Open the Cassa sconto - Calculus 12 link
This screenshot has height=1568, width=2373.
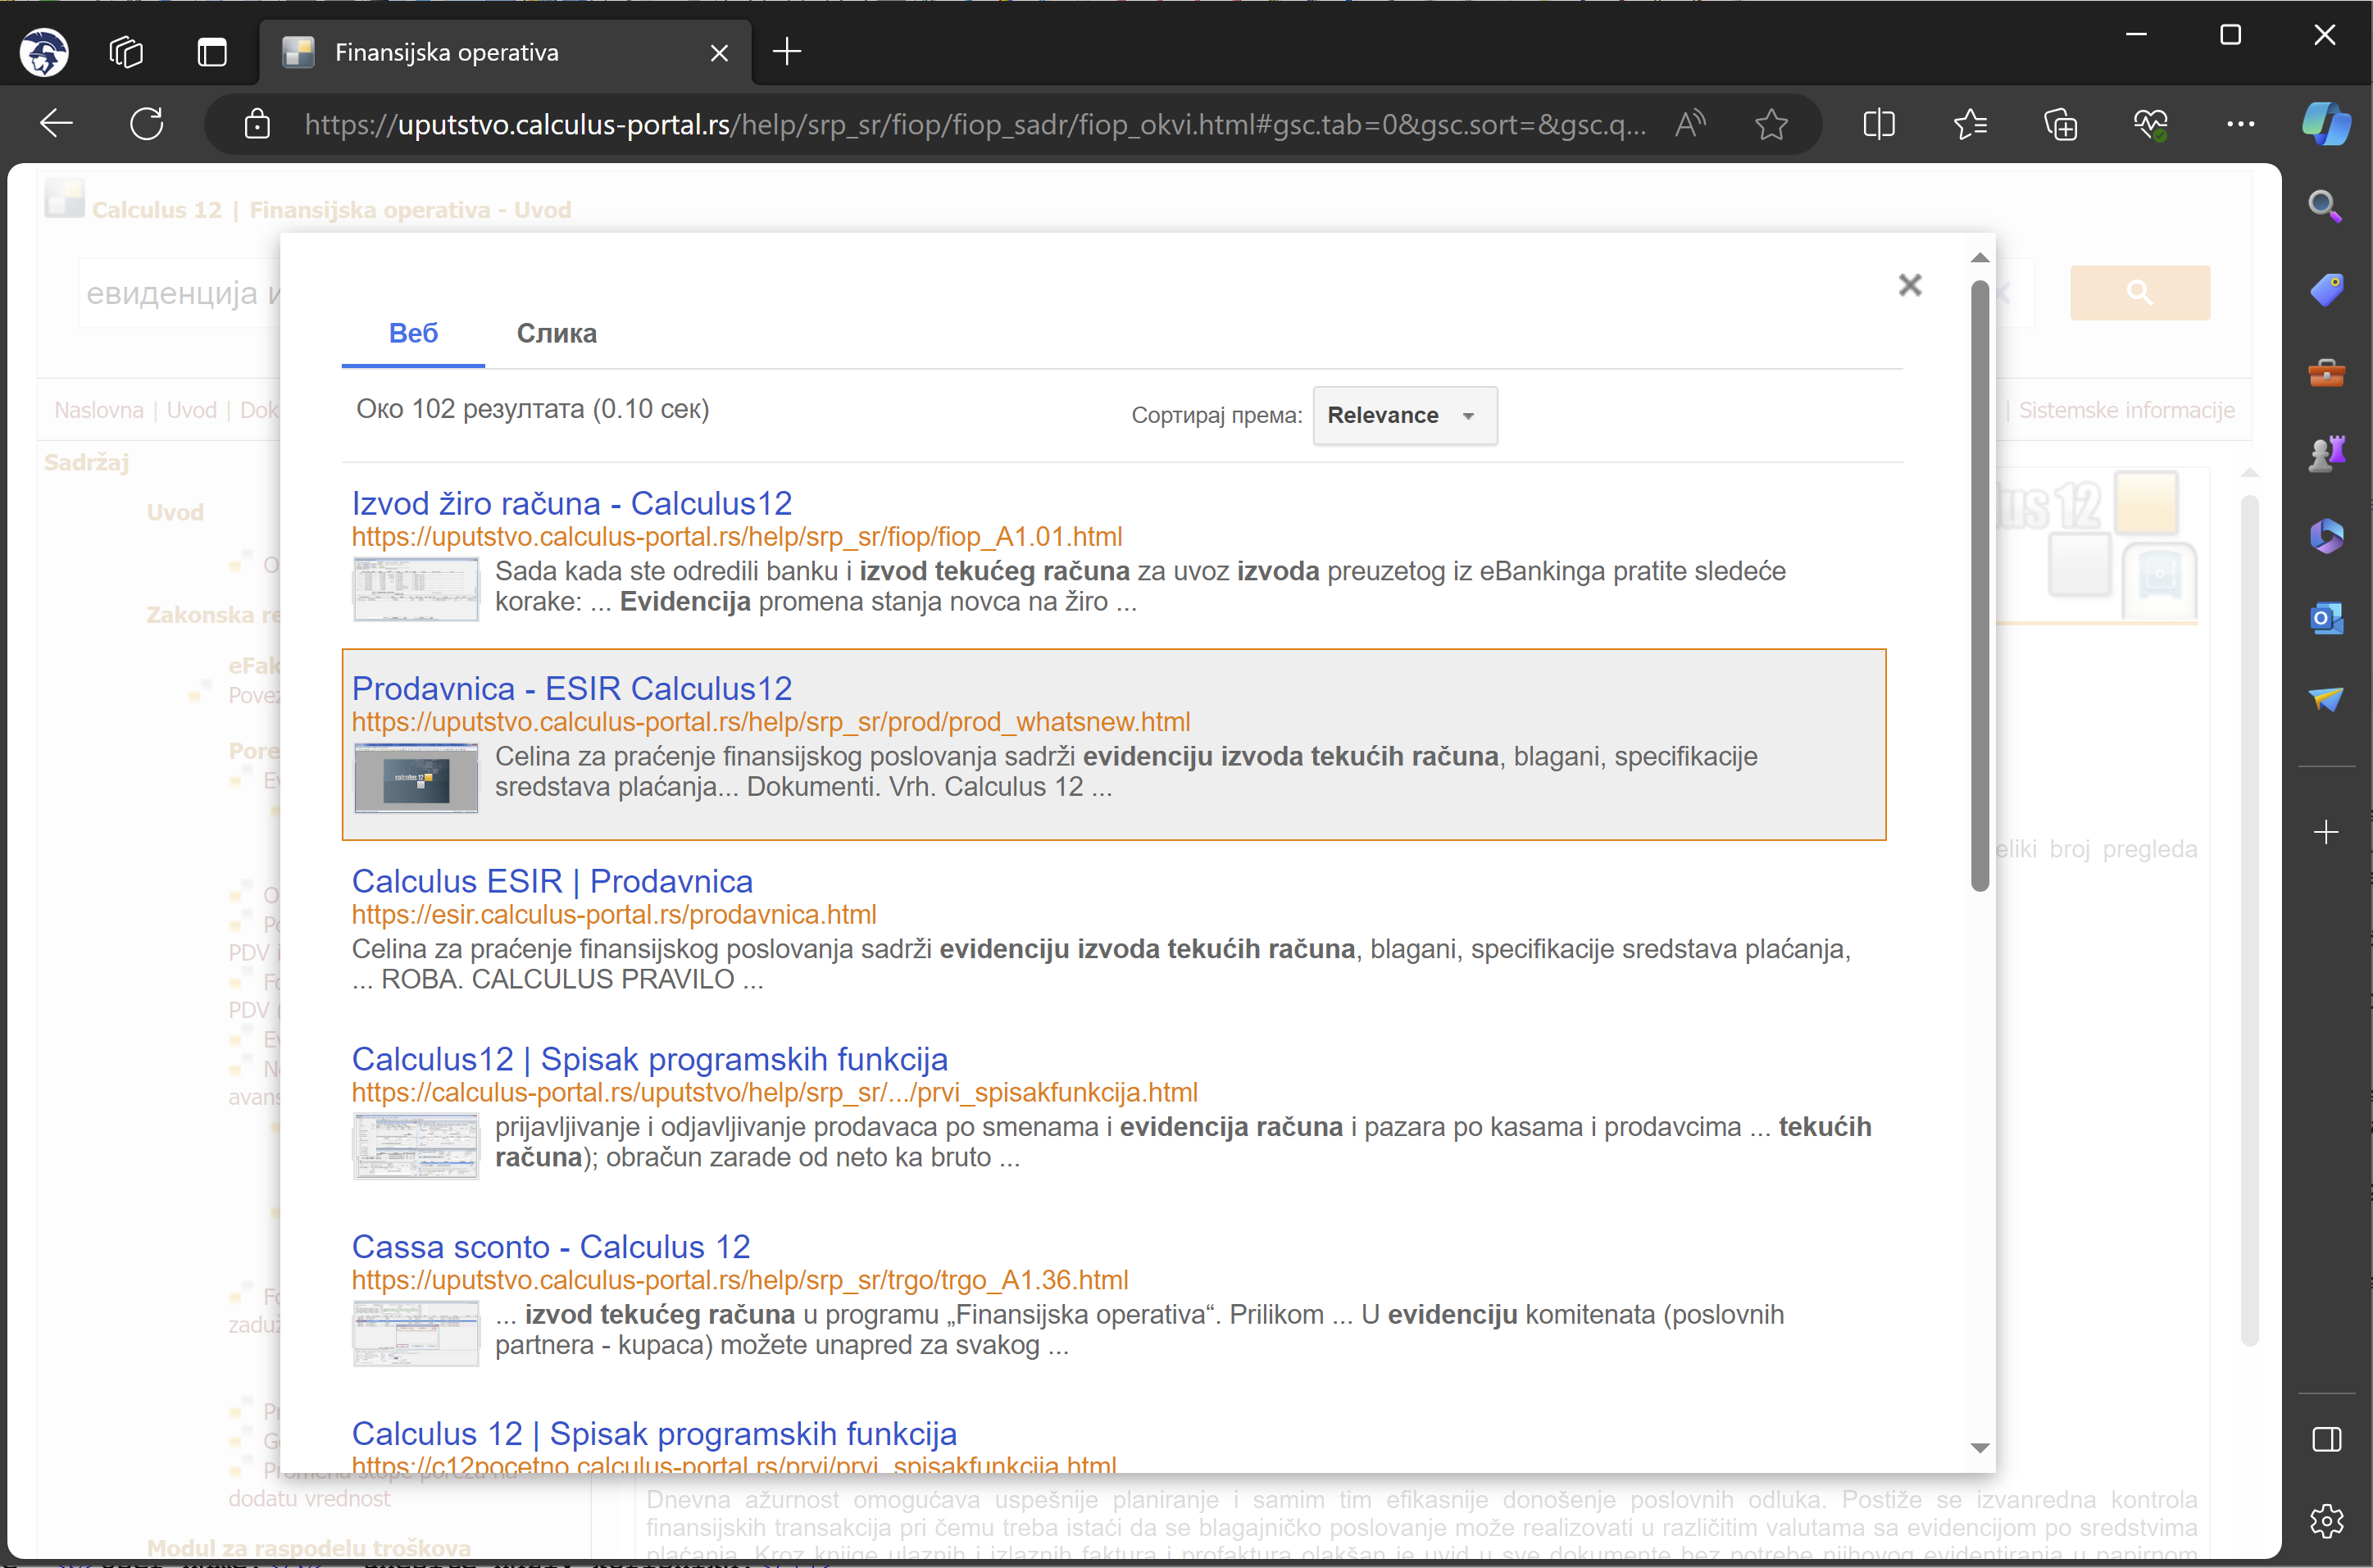tap(550, 1247)
